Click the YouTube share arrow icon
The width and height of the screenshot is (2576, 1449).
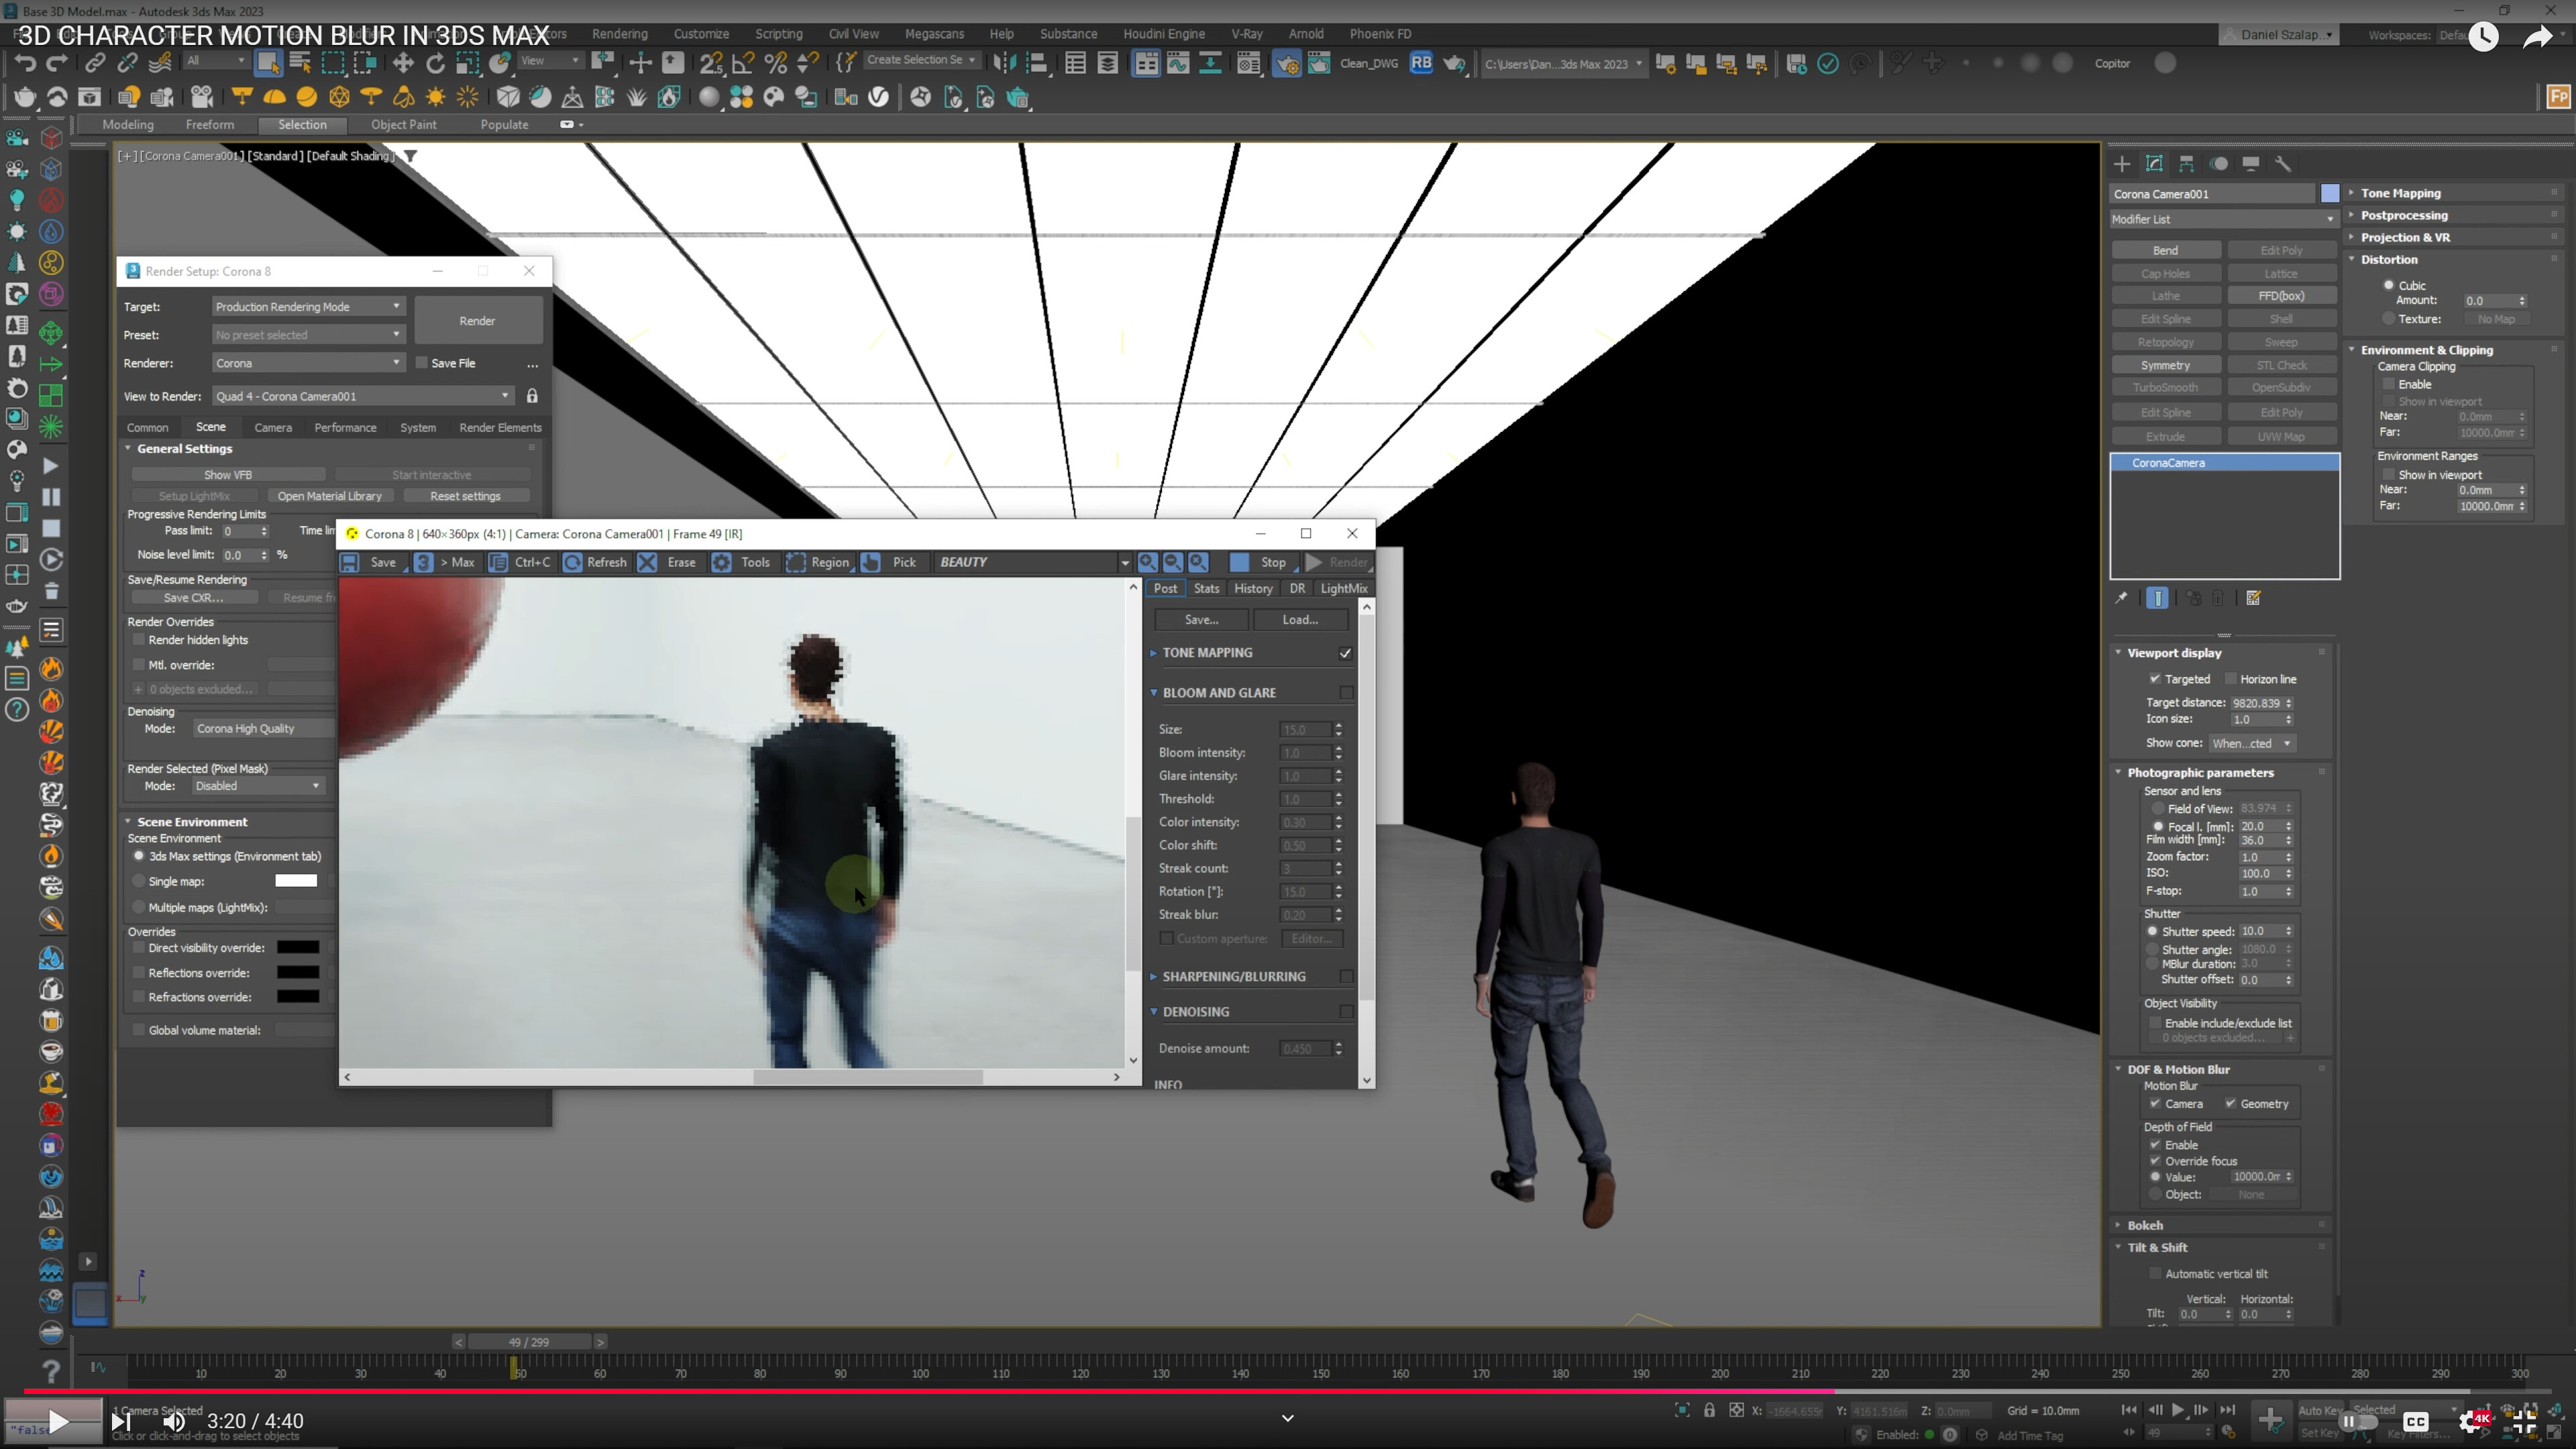[x=2538, y=37]
